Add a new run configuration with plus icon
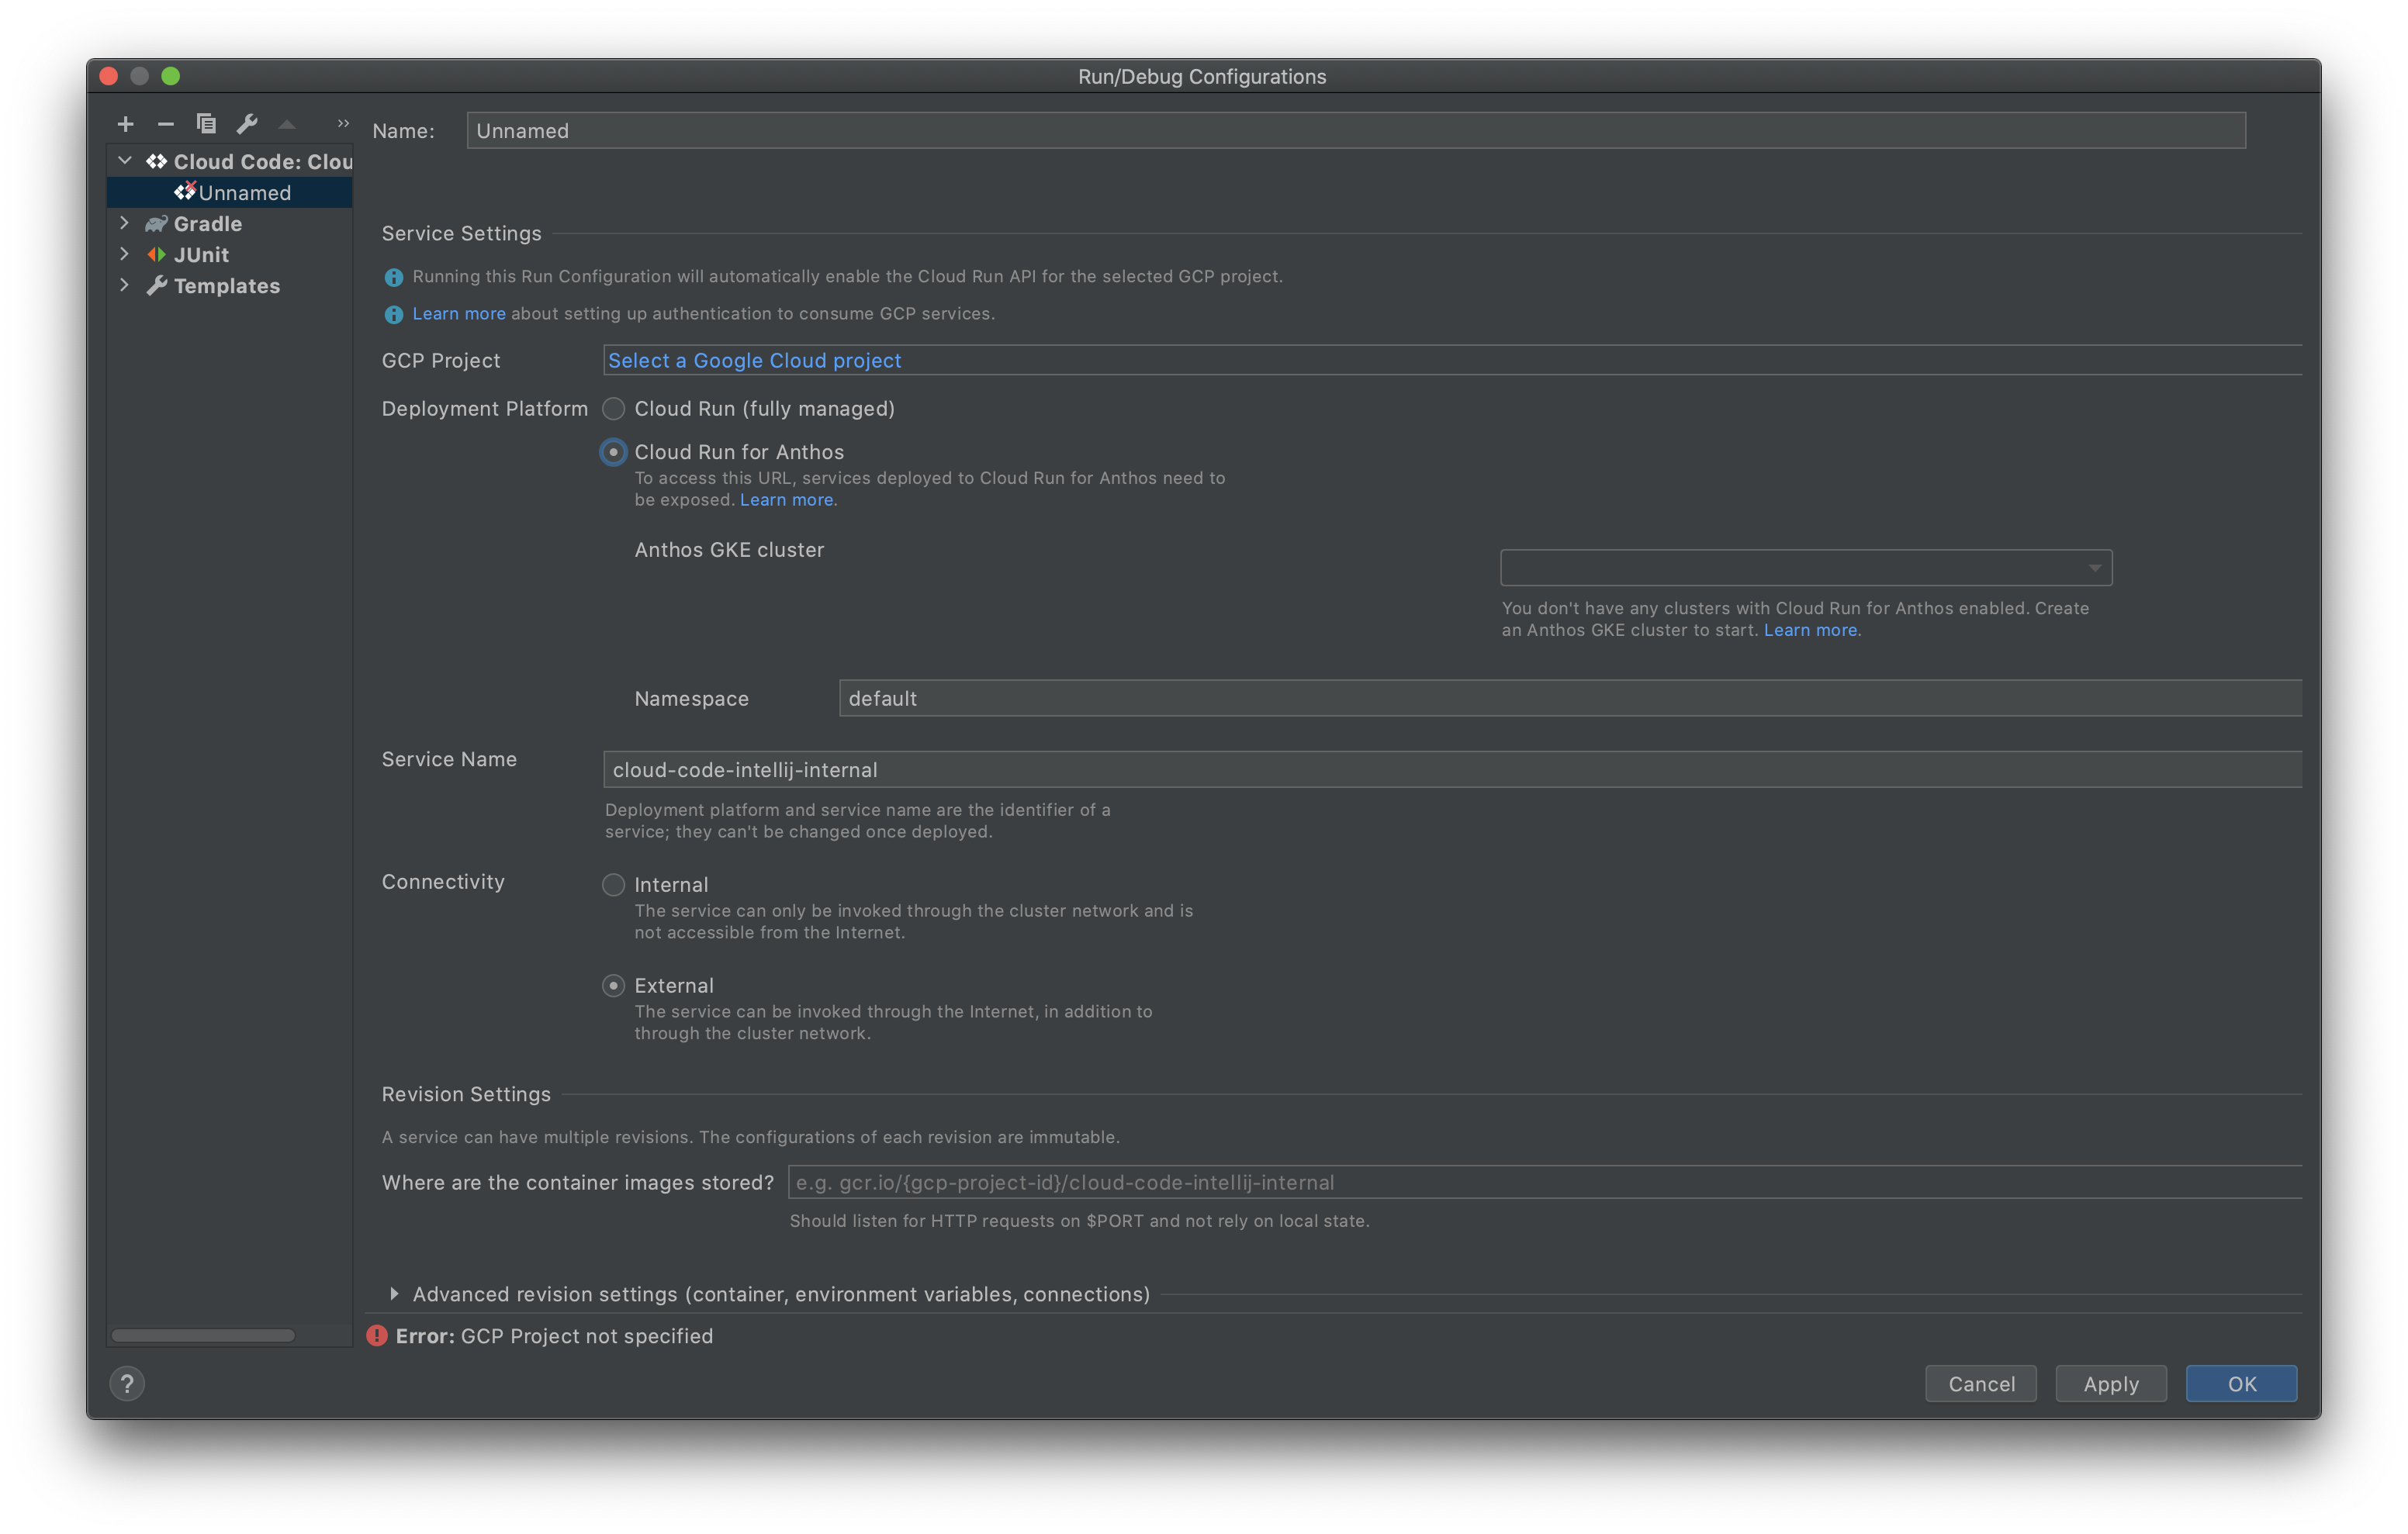2408x1534 pixels. point(125,123)
